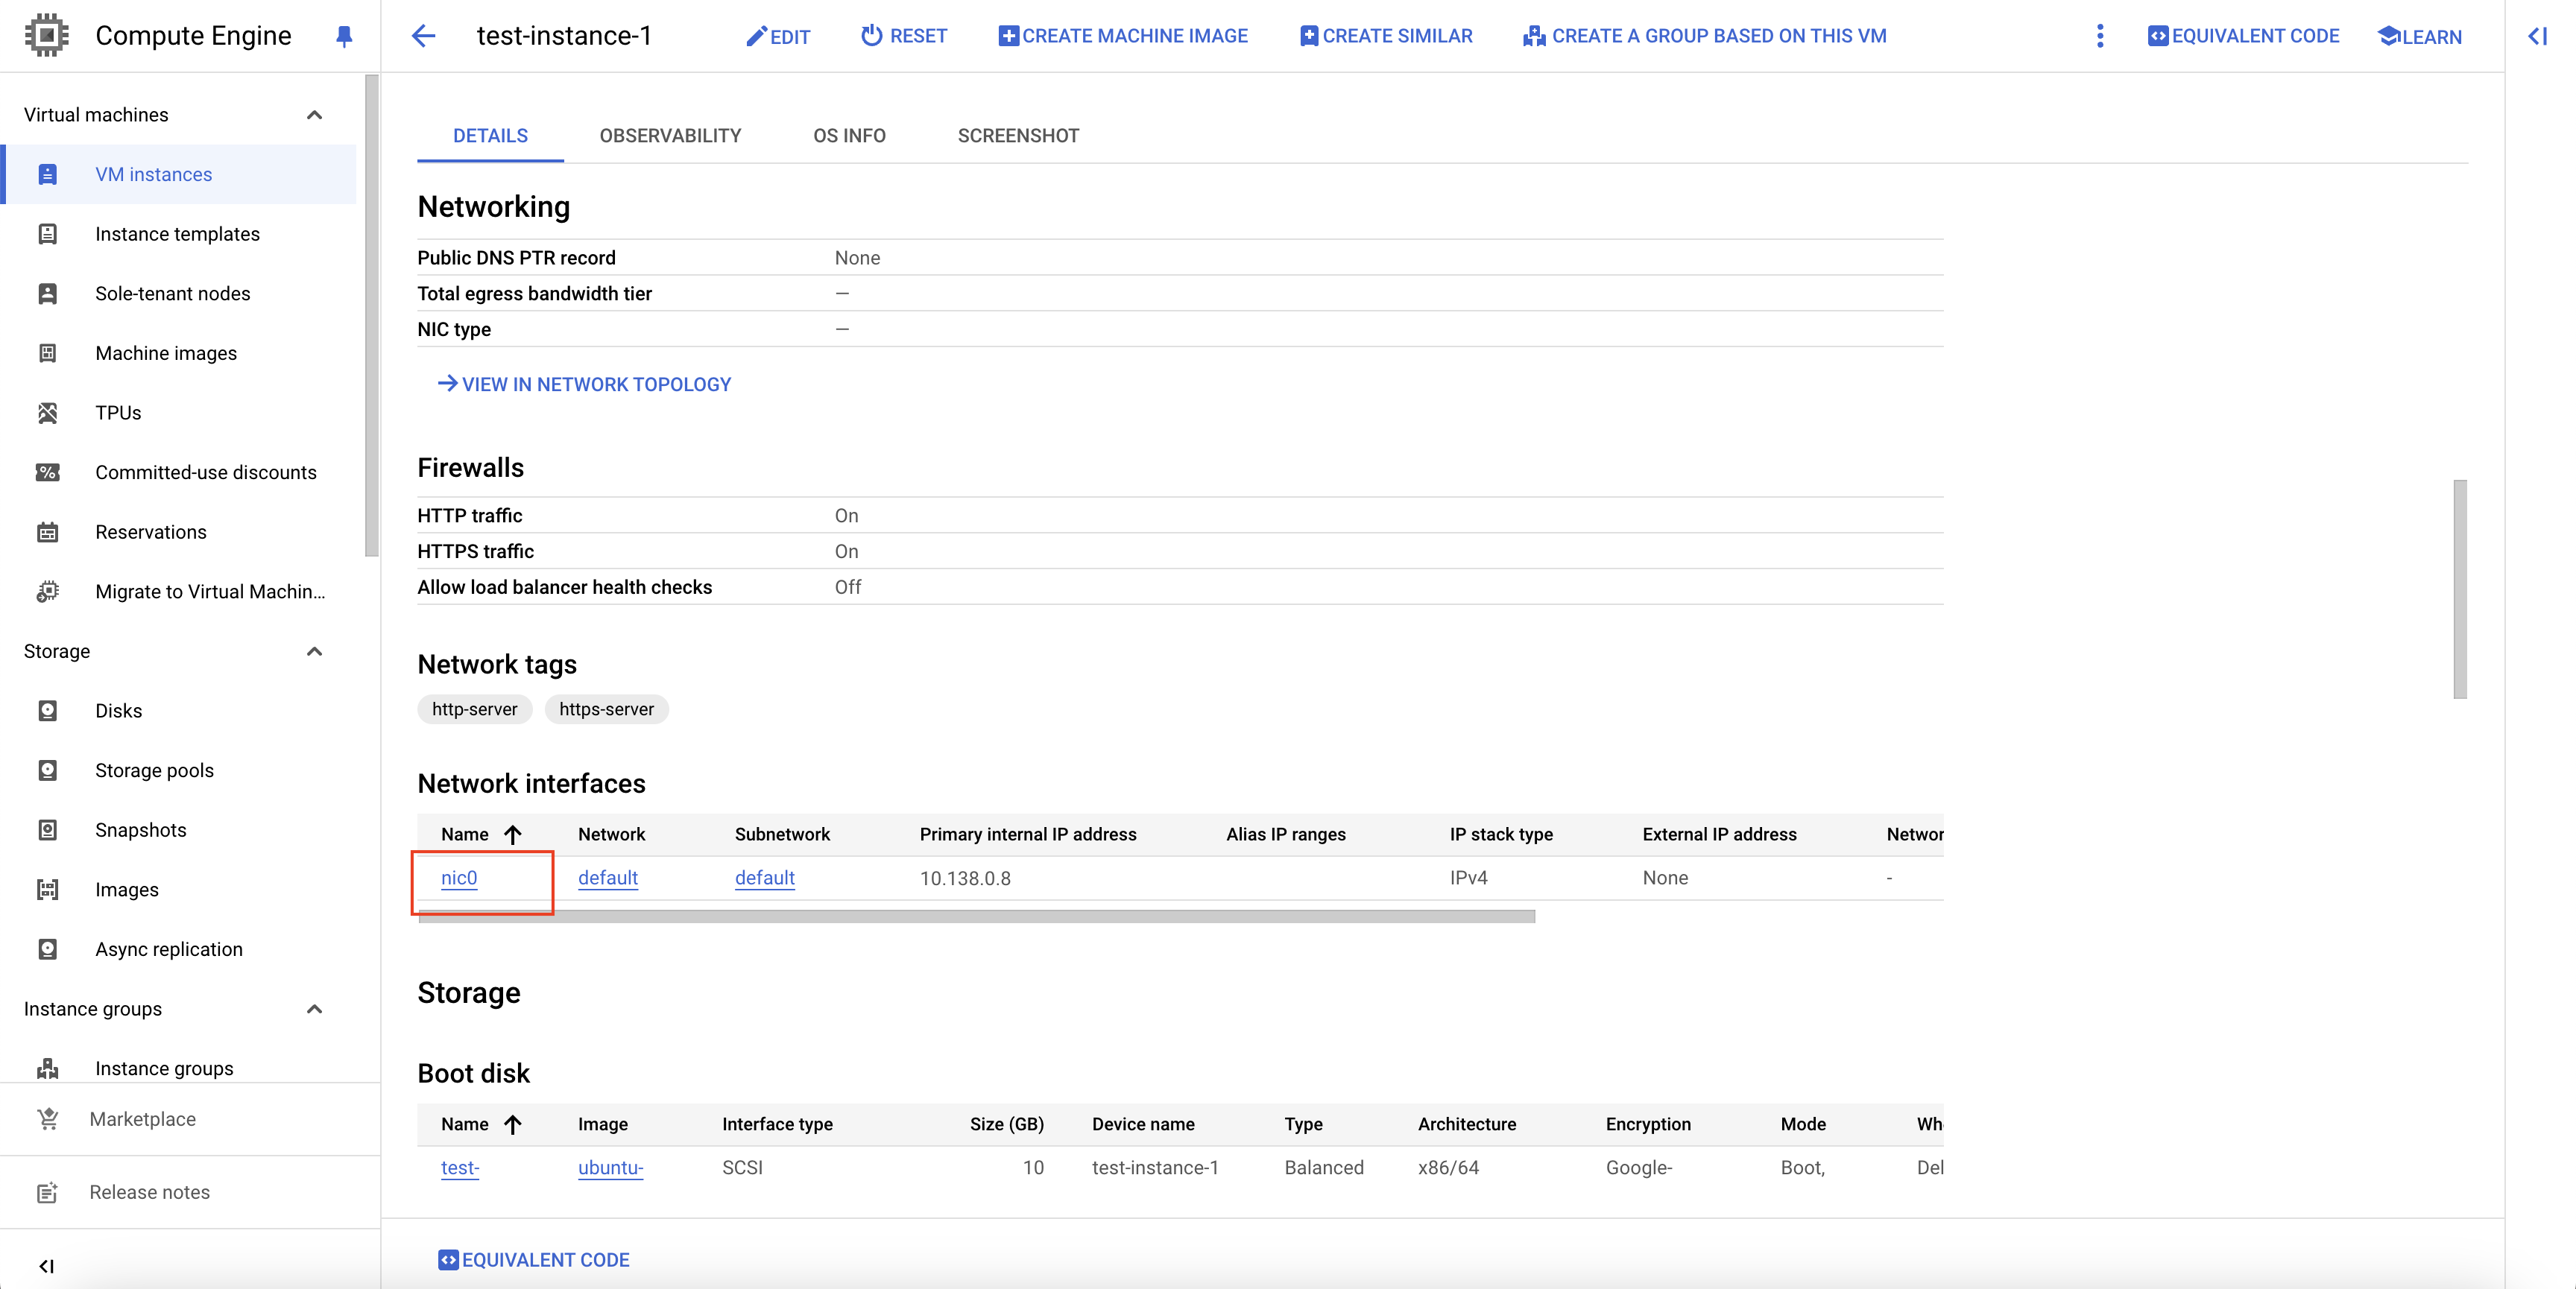Collapse the sidebar using the bottom-left arrow
Screen dimensions: 2576x1289
point(46,1266)
